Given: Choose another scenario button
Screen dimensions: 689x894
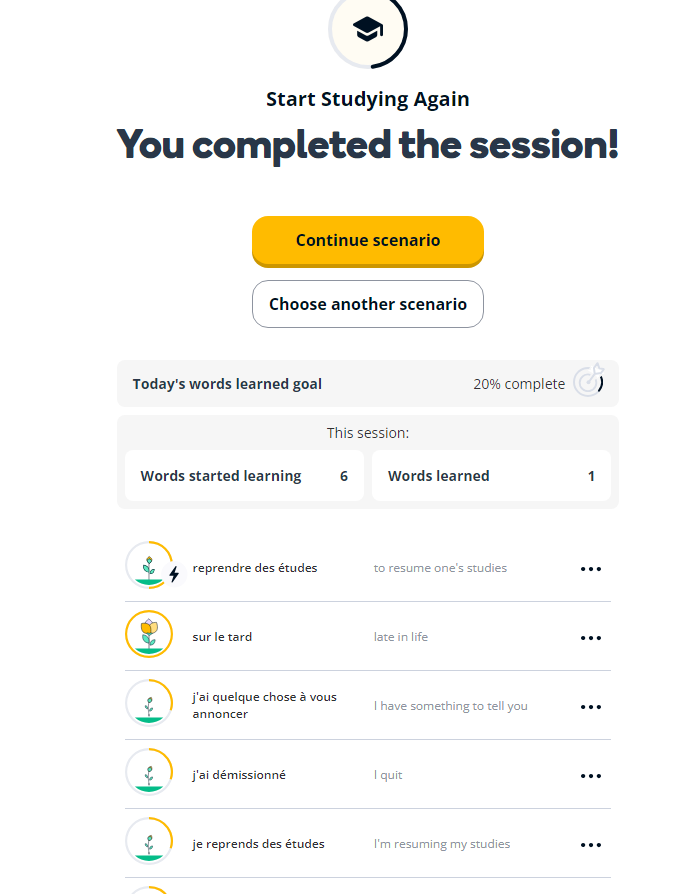Looking at the screenshot, I should pos(368,304).
